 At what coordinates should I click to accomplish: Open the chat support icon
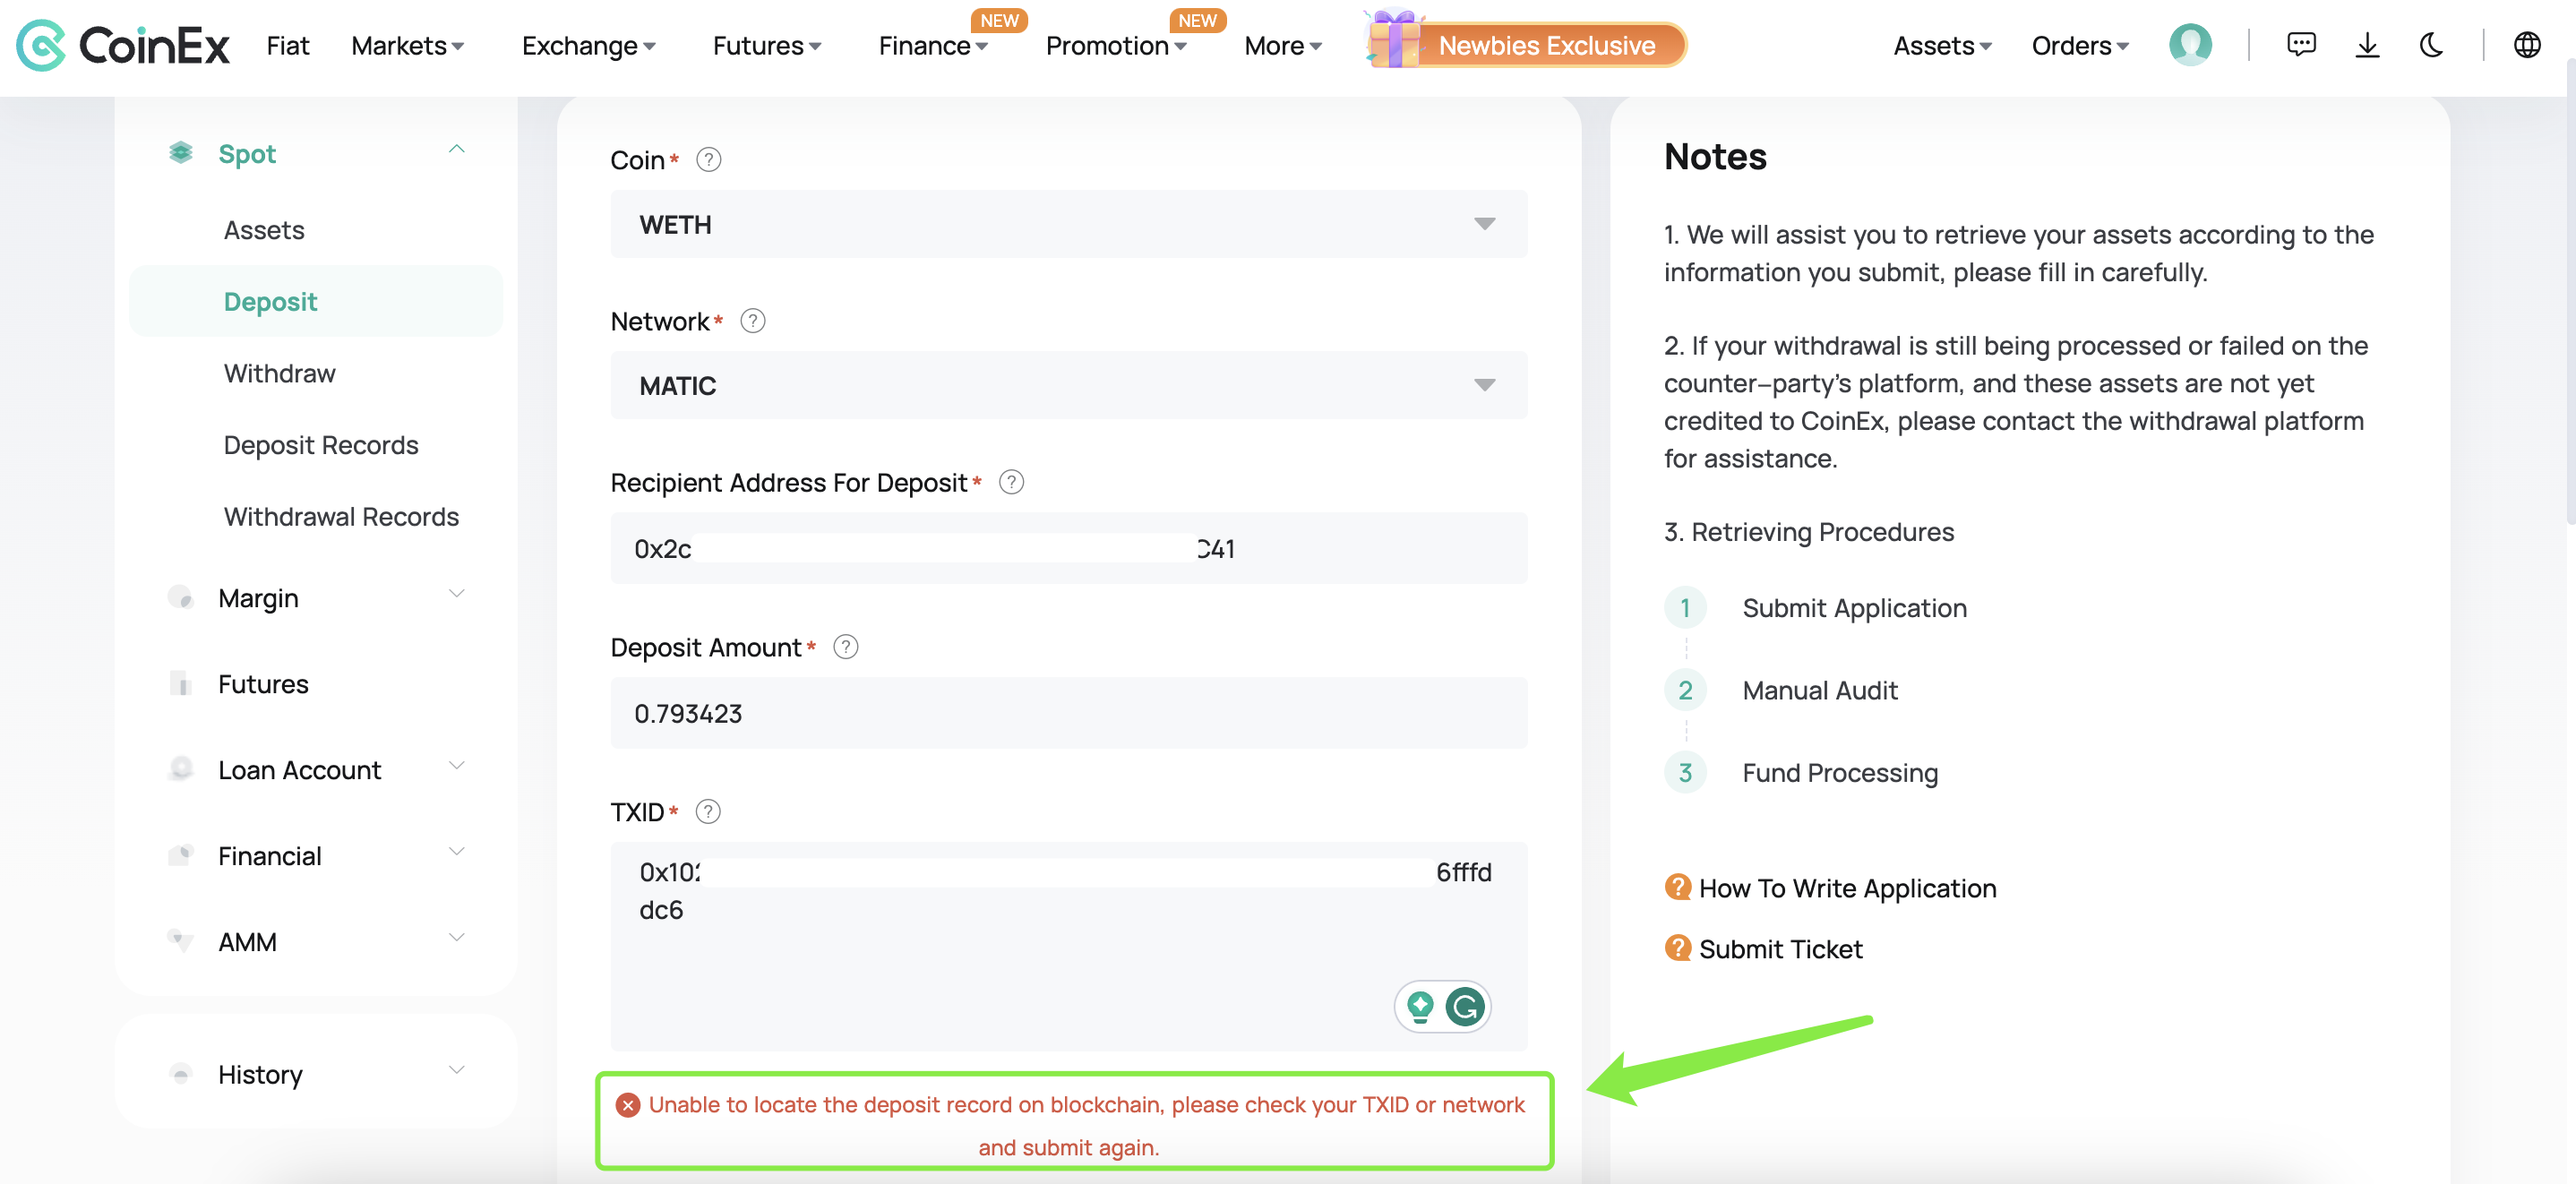tap(2300, 45)
